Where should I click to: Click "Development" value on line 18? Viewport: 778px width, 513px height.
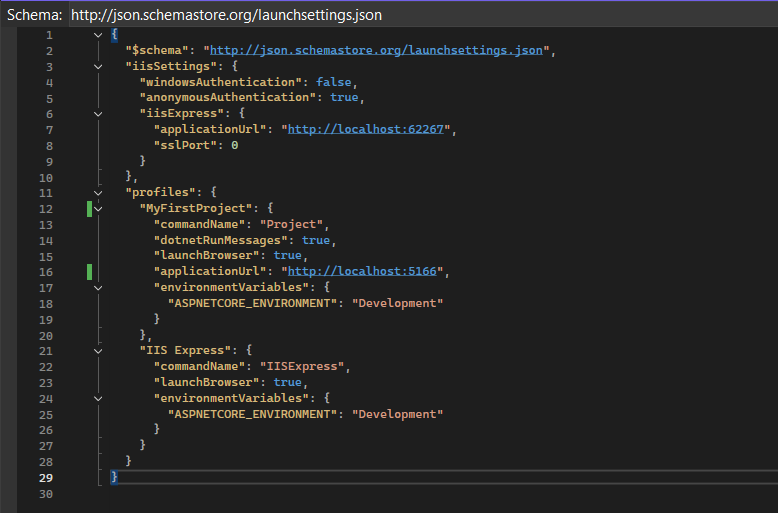pyautogui.click(x=397, y=303)
